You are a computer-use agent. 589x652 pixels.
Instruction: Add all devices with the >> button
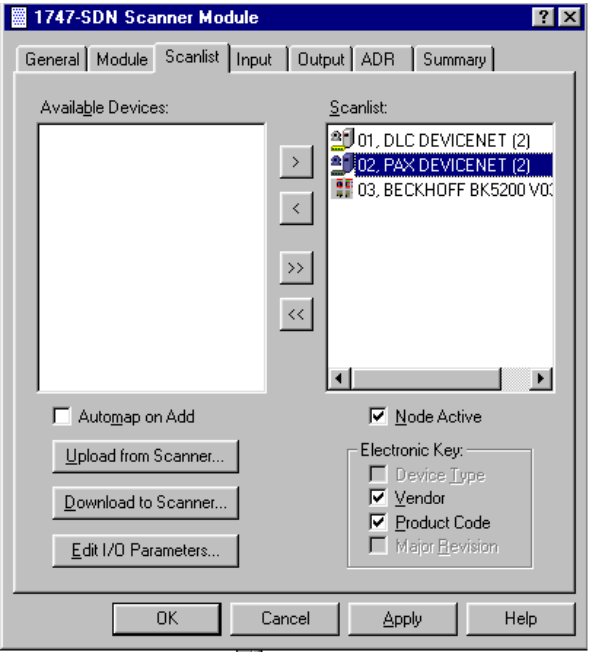(296, 268)
